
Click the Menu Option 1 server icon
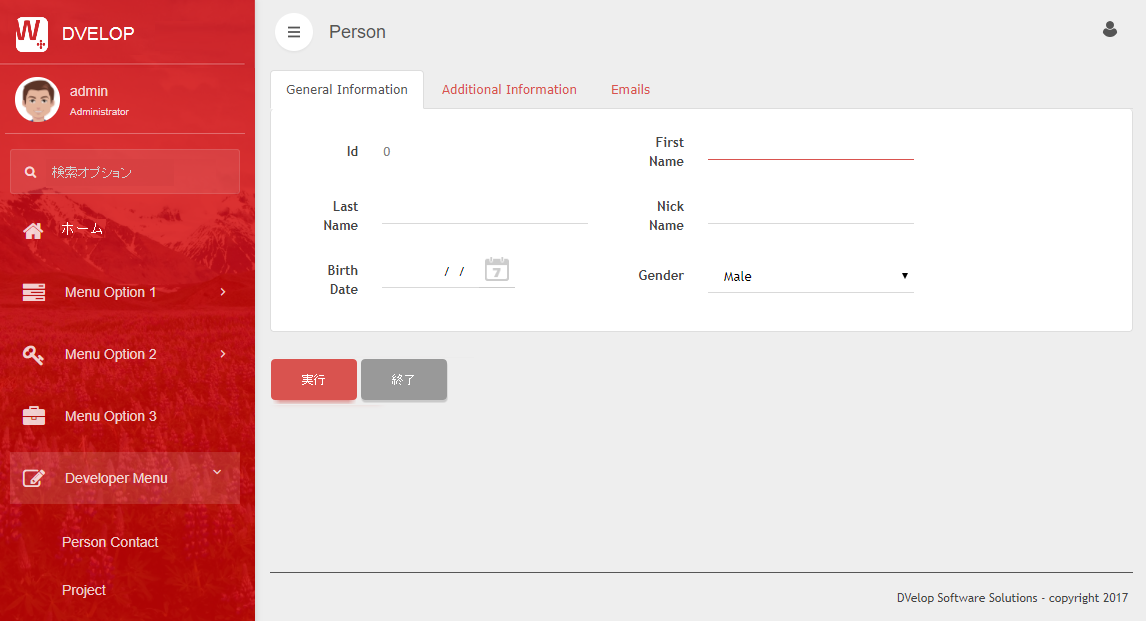(33, 292)
